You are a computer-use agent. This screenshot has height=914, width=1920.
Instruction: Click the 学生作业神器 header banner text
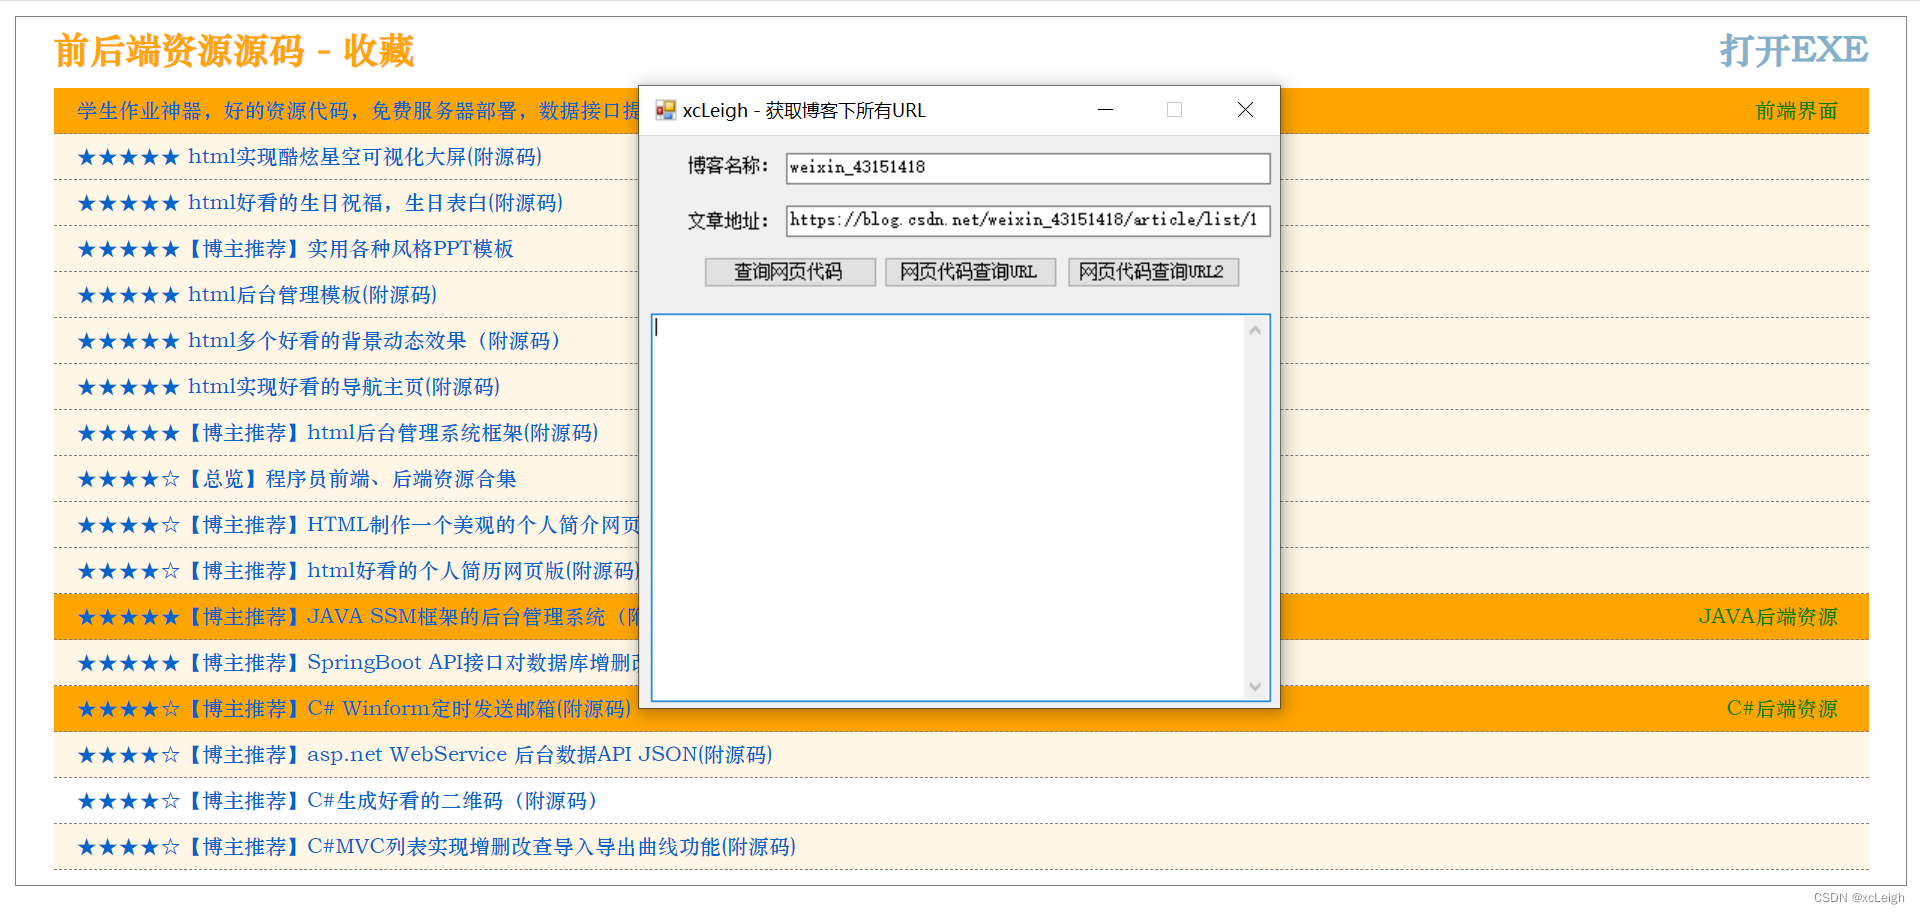coord(358,111)
